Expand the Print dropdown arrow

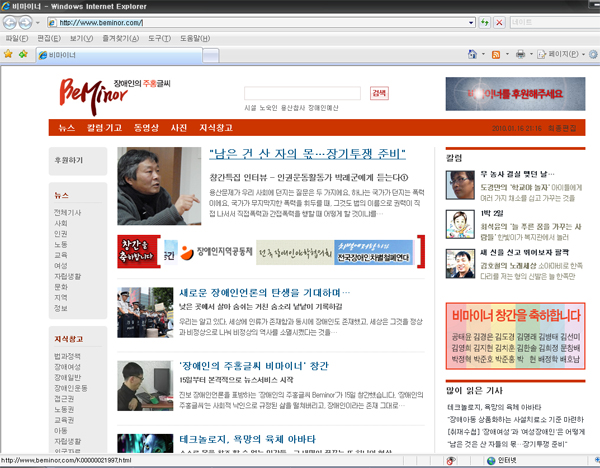531,54
